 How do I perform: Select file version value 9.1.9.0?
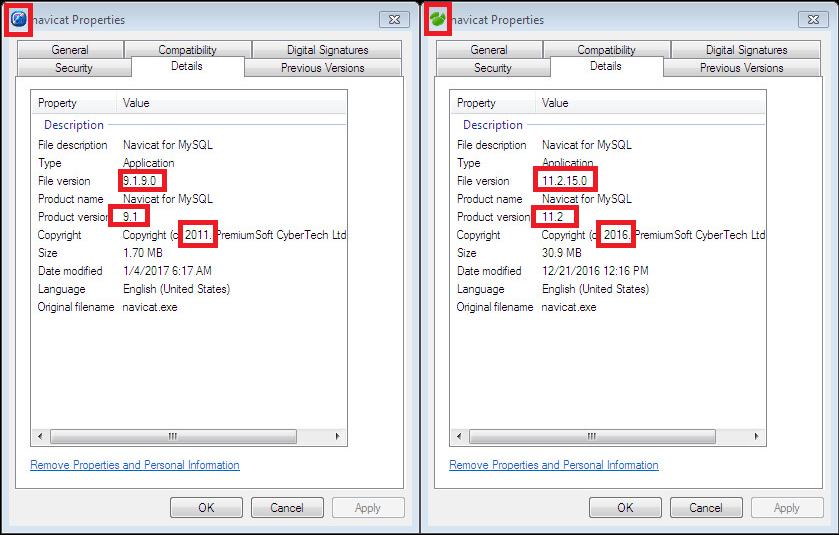click(x=140, y=181)
